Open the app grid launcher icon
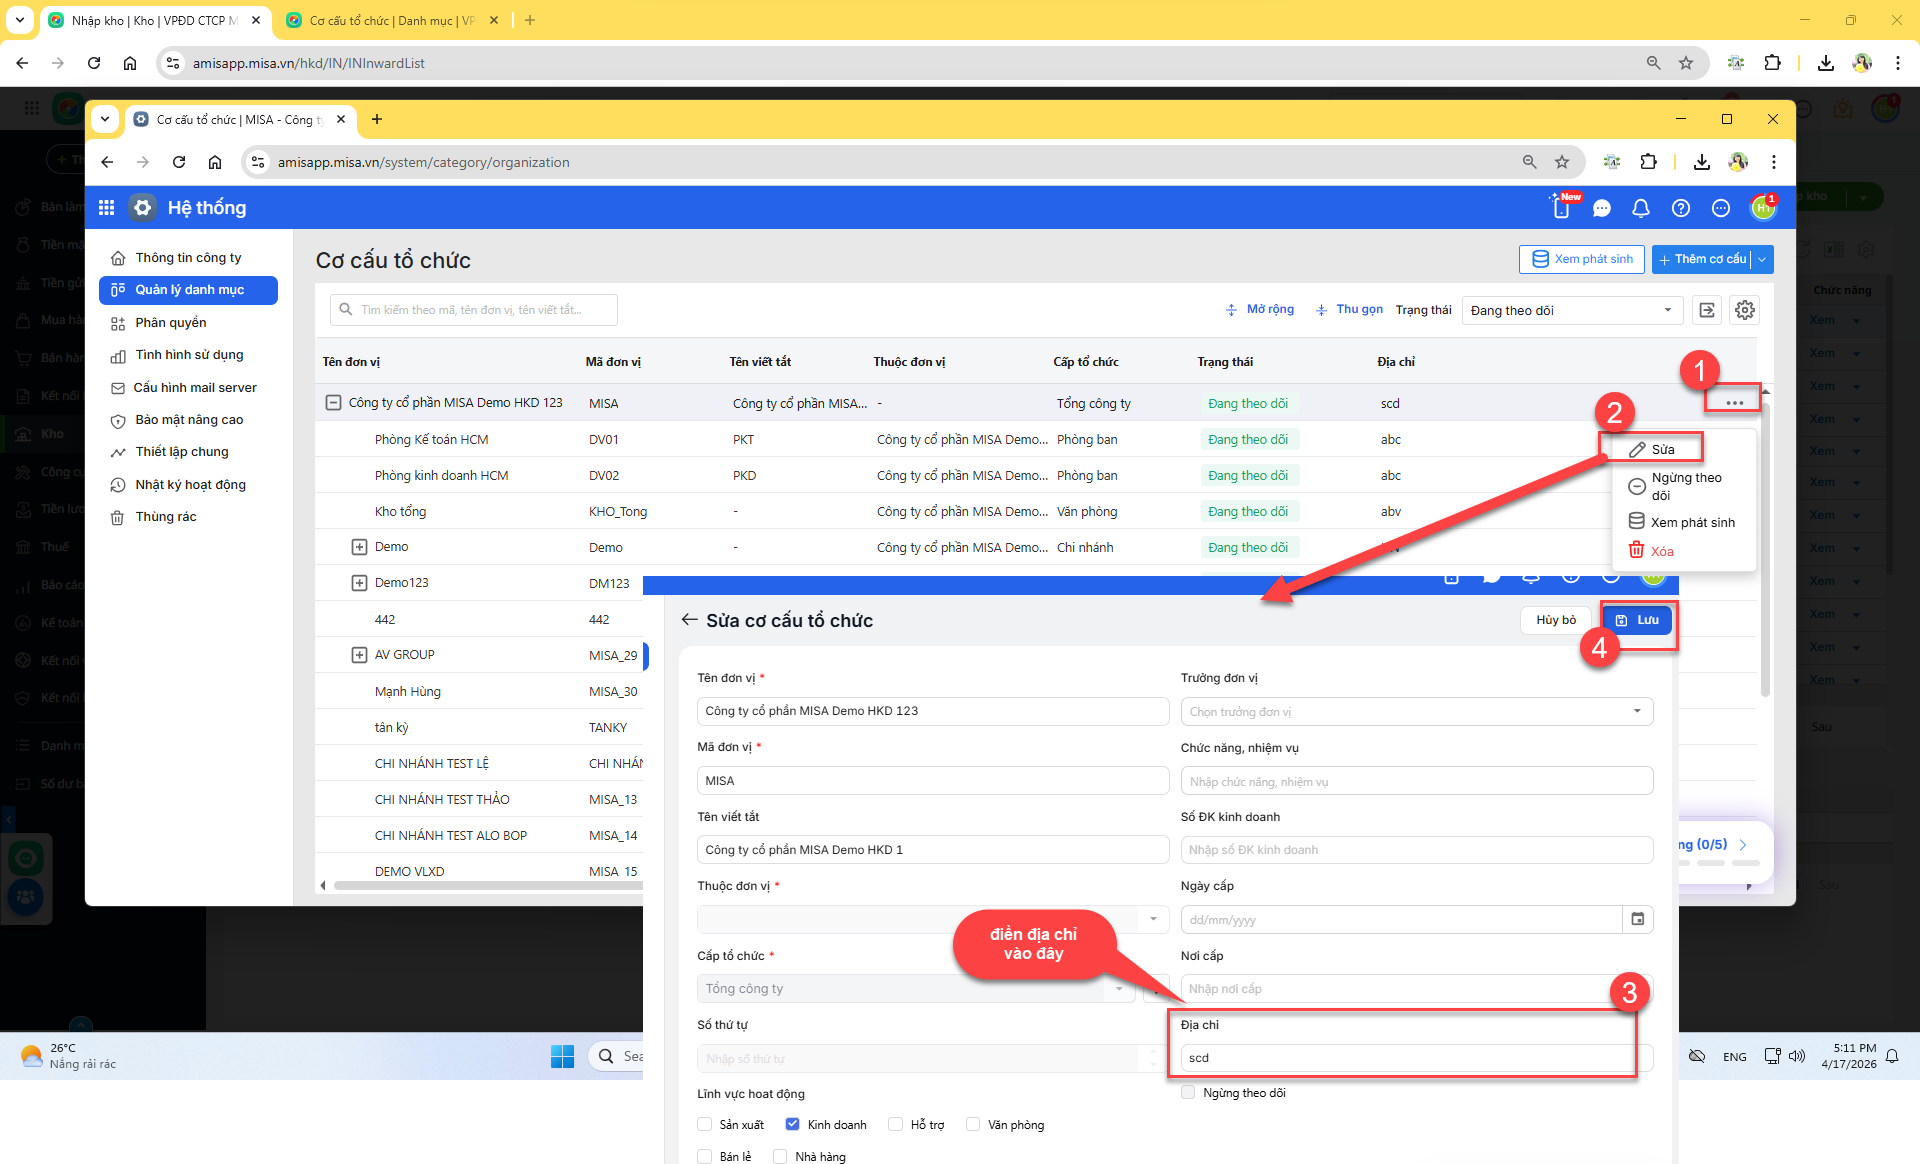 (107, 208)
